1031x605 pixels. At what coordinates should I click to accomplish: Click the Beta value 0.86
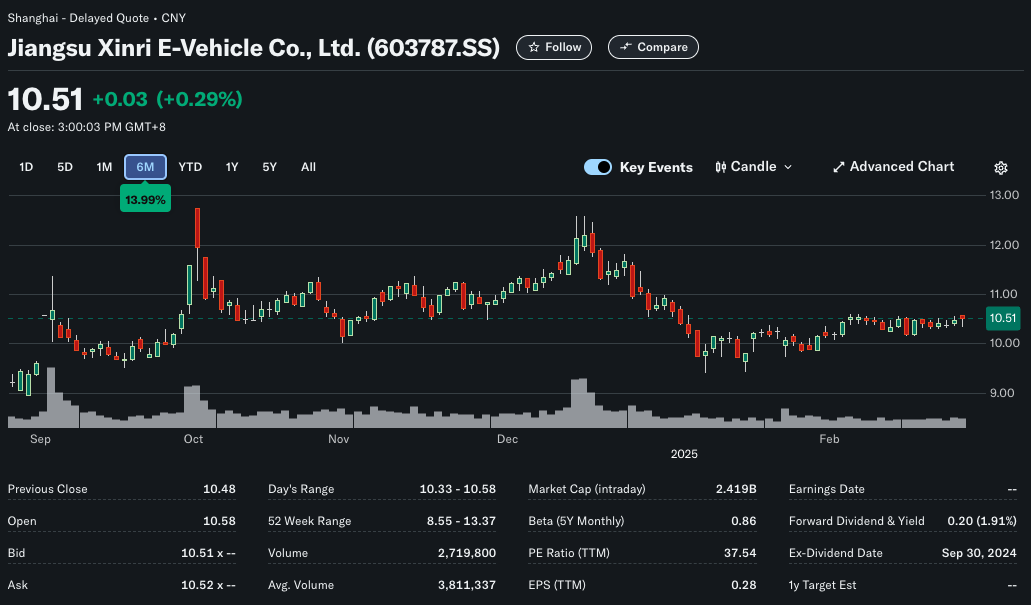point(744,521)
